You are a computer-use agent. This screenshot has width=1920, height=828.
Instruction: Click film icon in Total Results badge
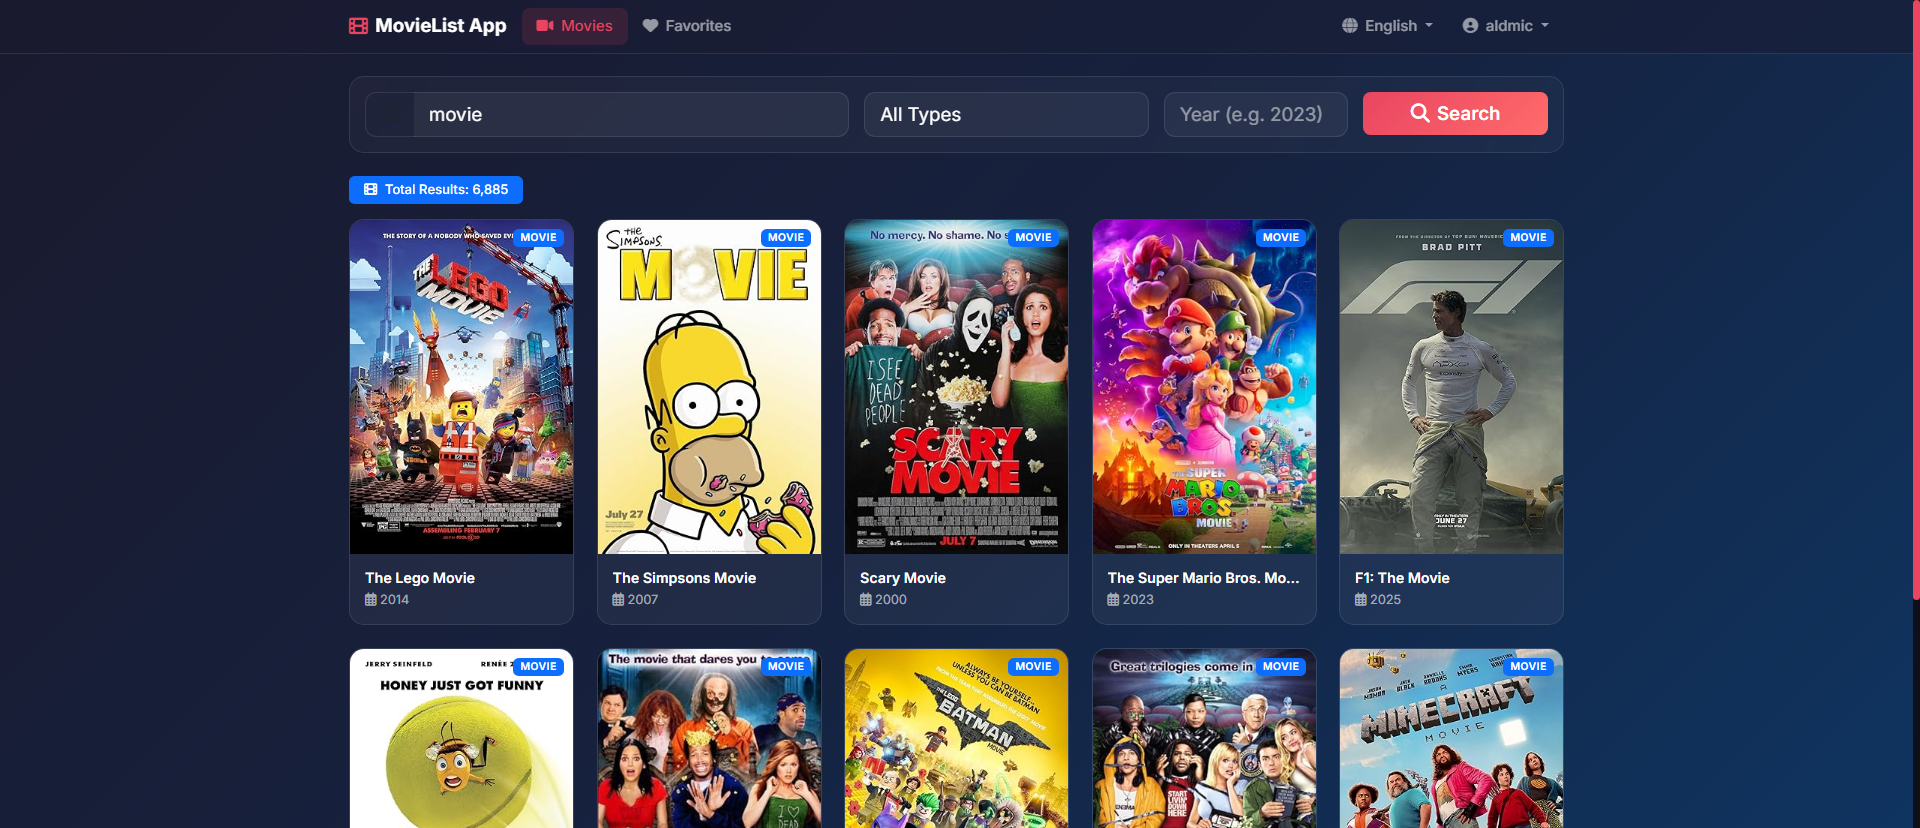371,189
